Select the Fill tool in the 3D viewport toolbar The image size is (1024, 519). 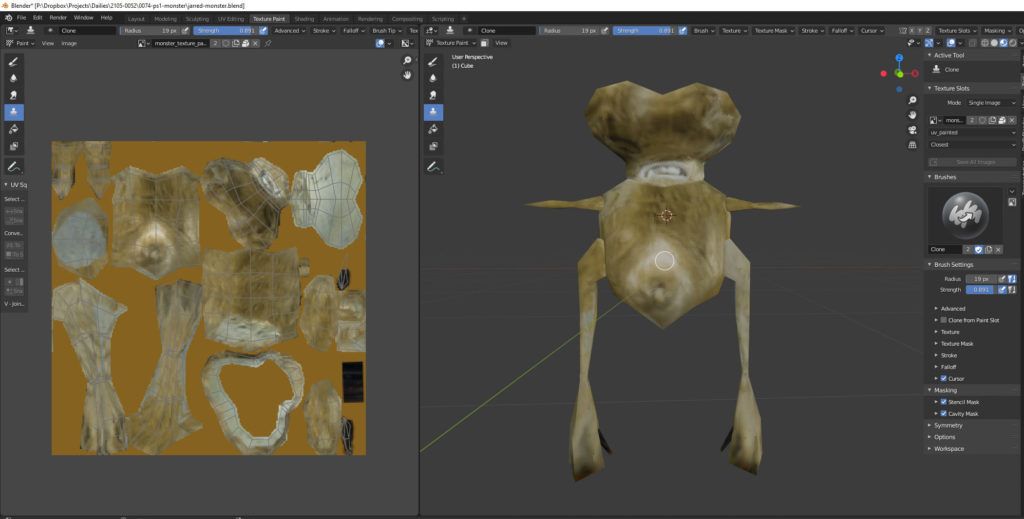pyautogui.click(x=433, y=129)
